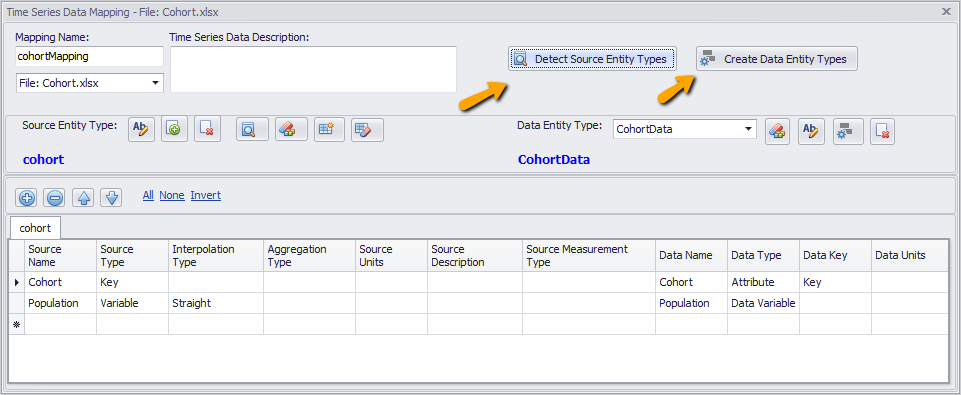This screenshot has width=961, height=395.
Task: Click the Time Series Data Description text box
Action: coord(313,69)
